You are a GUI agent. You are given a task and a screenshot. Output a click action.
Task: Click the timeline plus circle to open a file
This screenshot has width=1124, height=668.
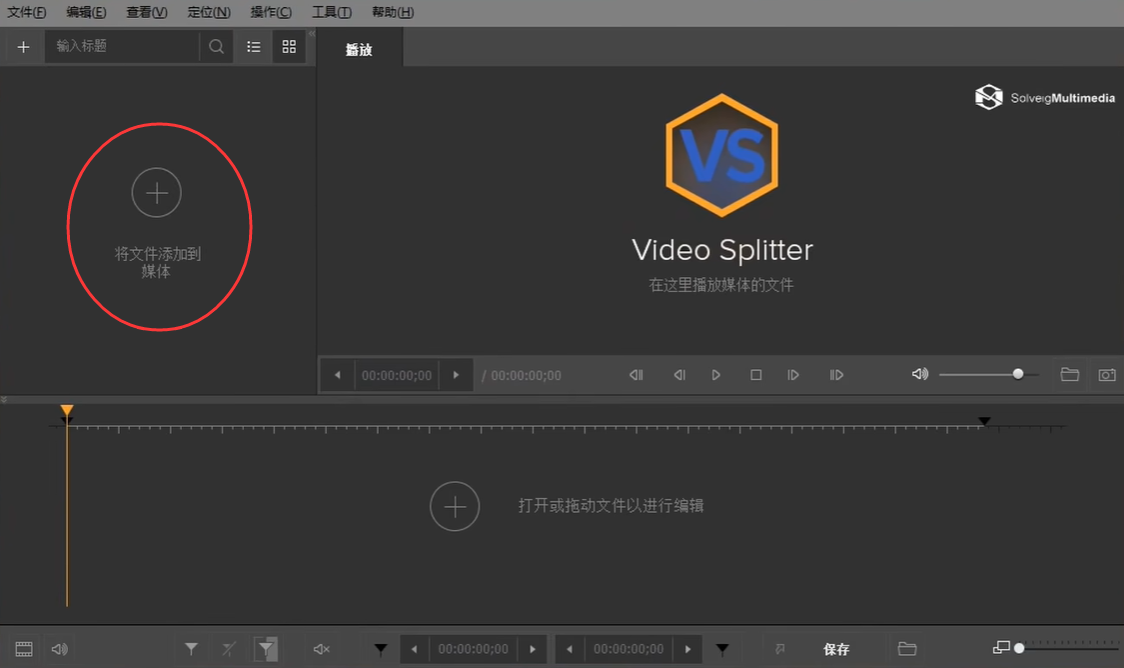[x=454, y=507]
